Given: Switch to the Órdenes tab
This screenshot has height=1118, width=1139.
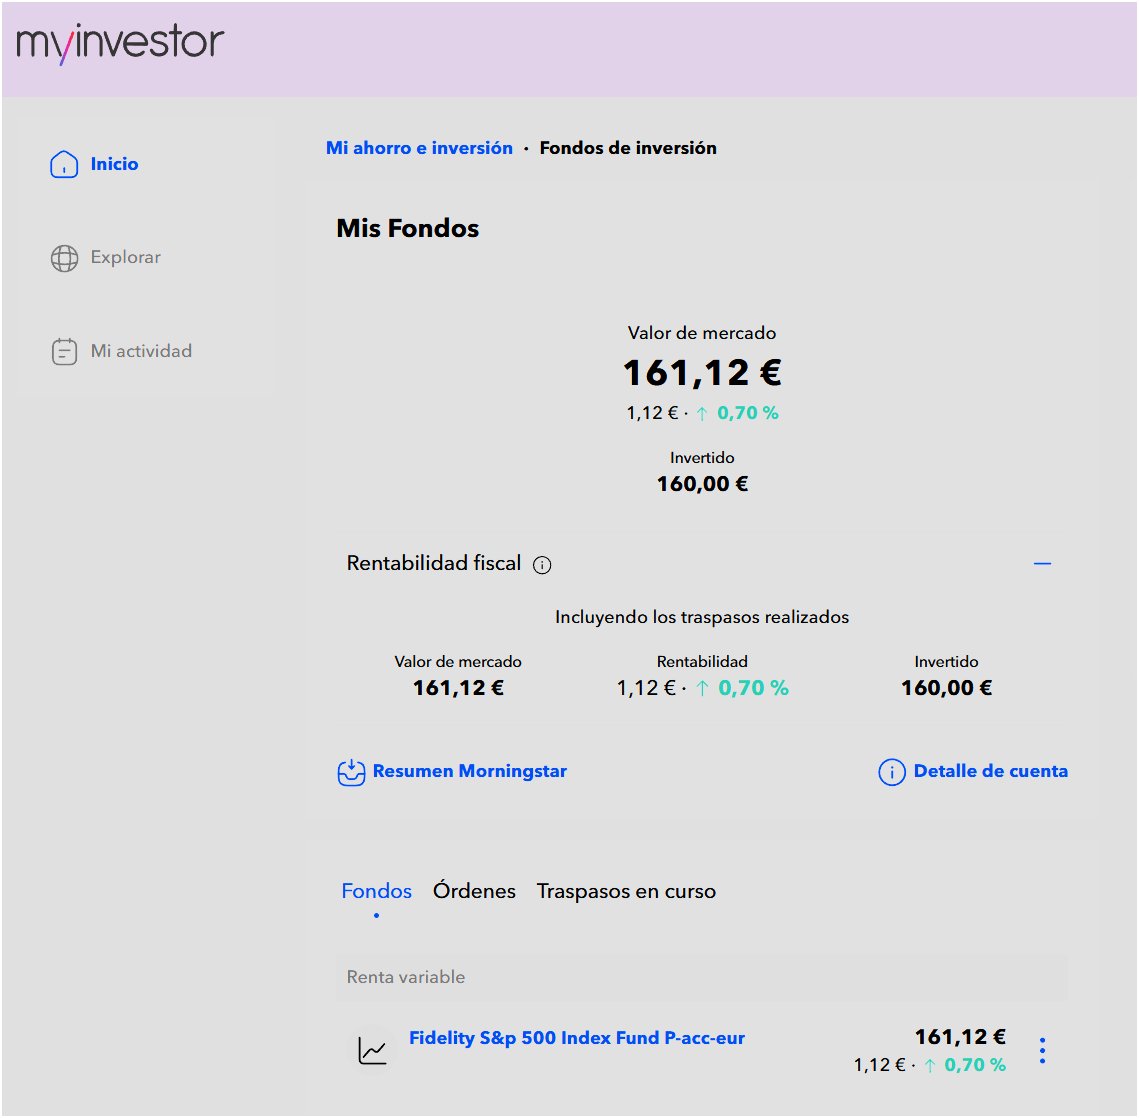Looking at the screenshot, I should pos(473,890).
